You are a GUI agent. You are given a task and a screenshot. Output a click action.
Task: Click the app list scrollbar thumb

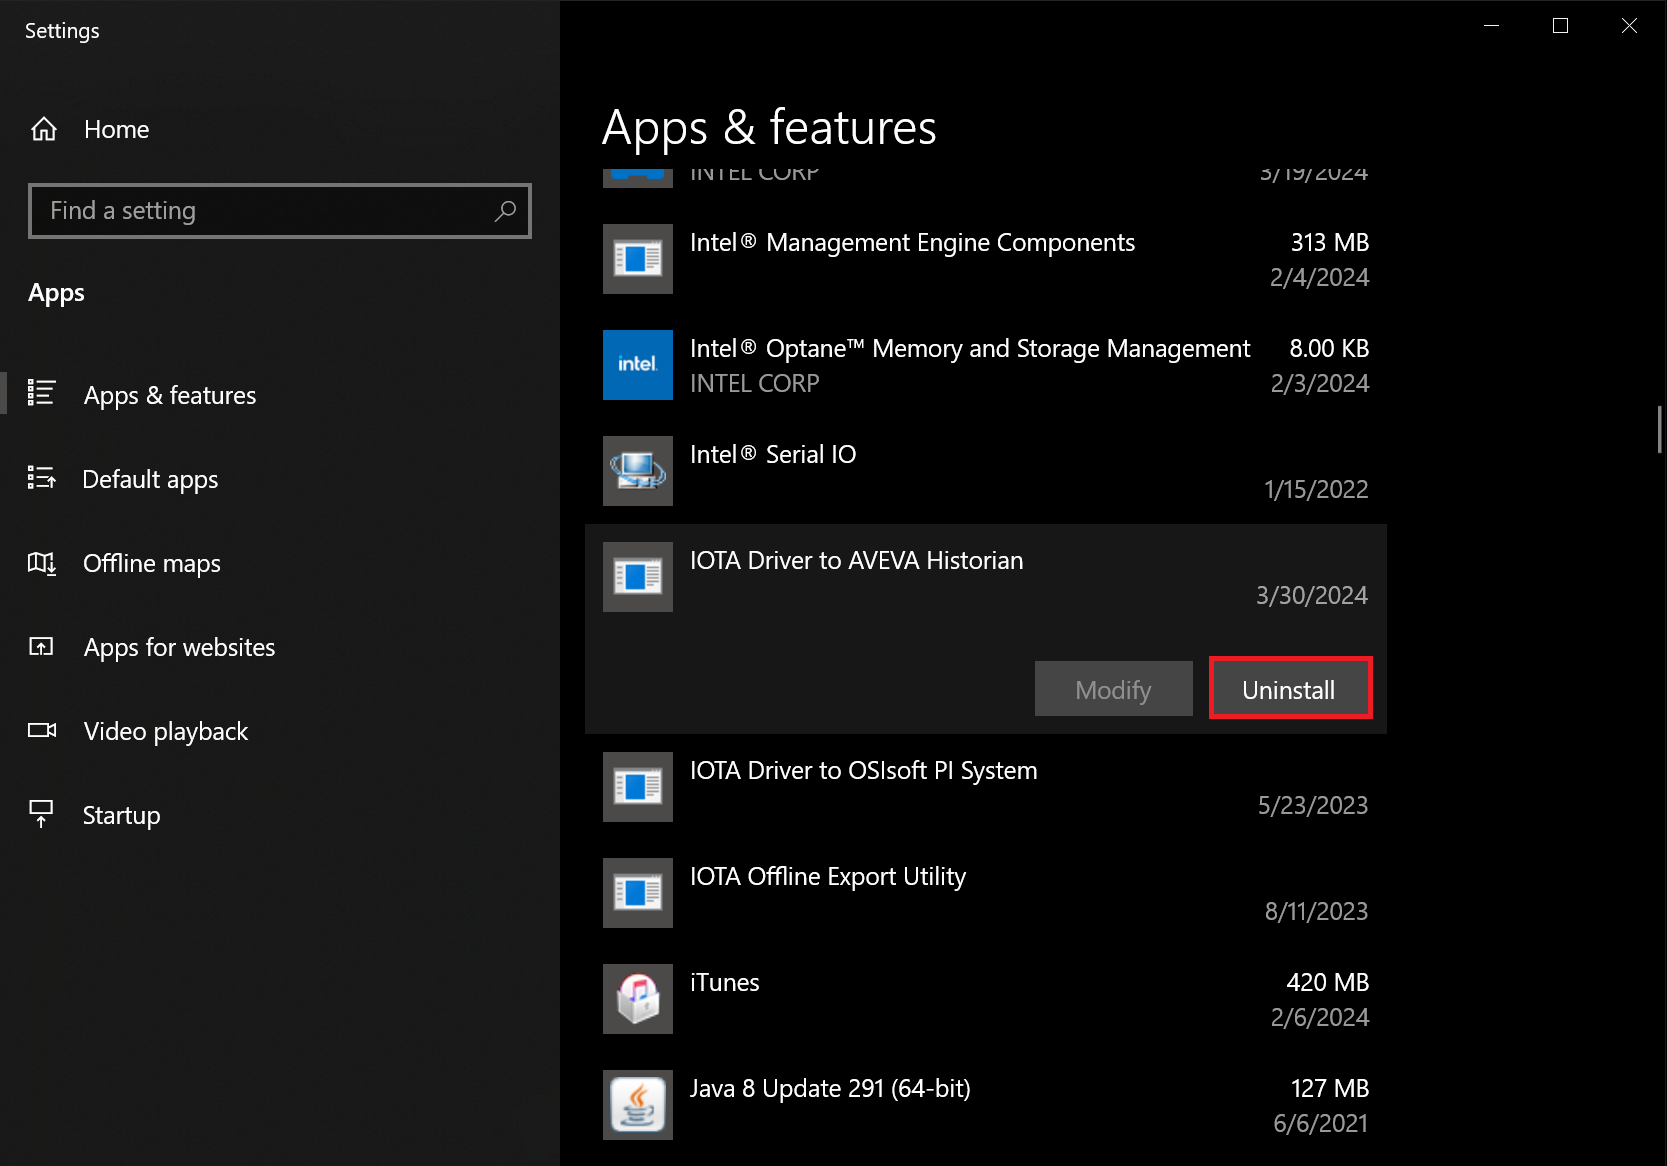point(1659,430)
